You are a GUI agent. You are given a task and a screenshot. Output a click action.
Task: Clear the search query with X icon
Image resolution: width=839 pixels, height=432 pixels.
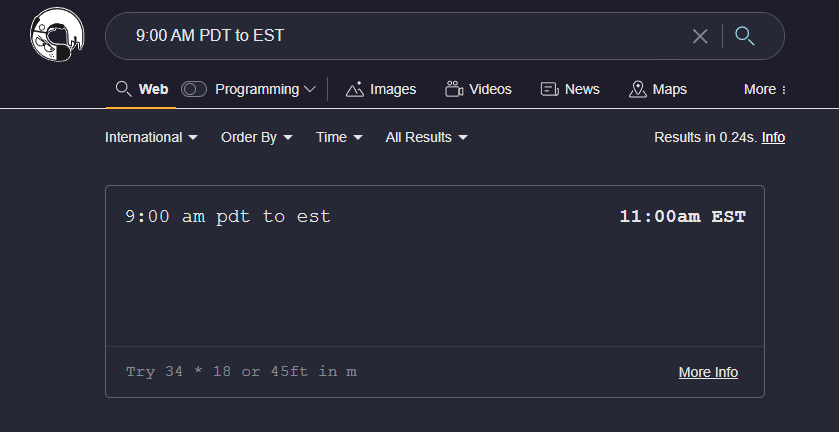tap(700, 36)
